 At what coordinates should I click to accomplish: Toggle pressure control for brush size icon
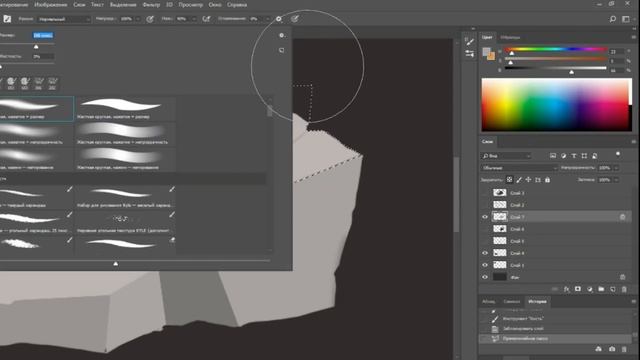(295, 19)
